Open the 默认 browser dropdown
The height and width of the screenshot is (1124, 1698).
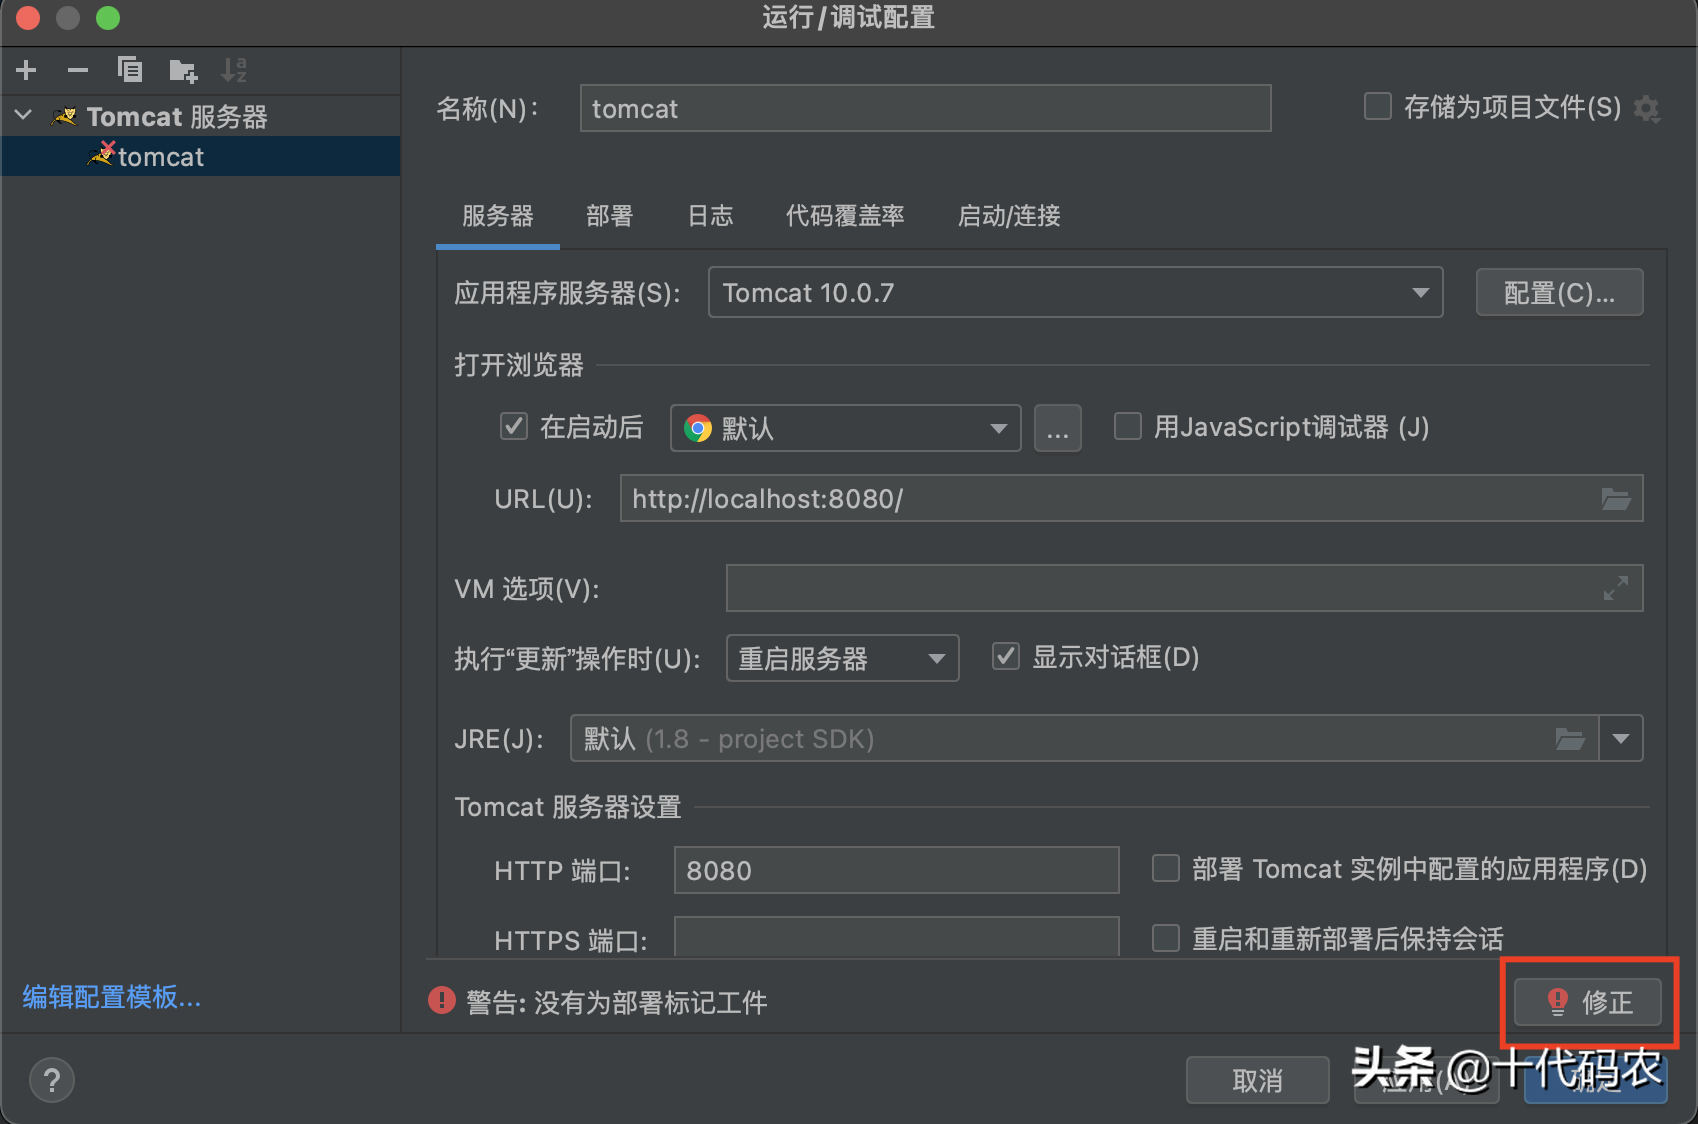[x=845, y=428]
